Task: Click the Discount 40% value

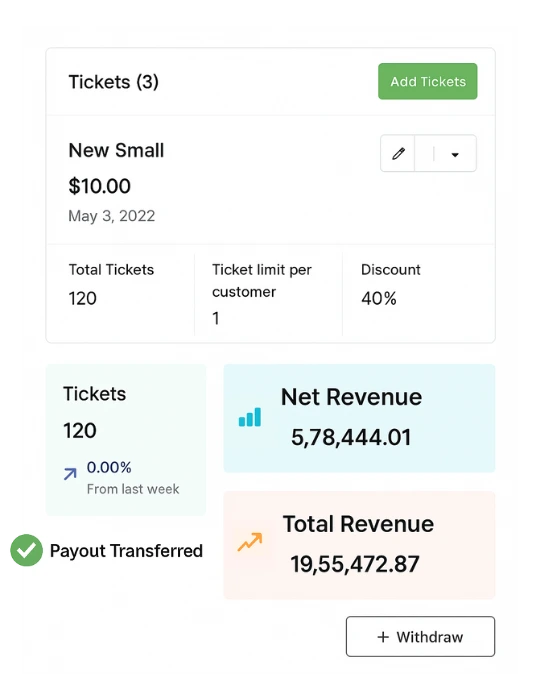Action: pos(379,299)
